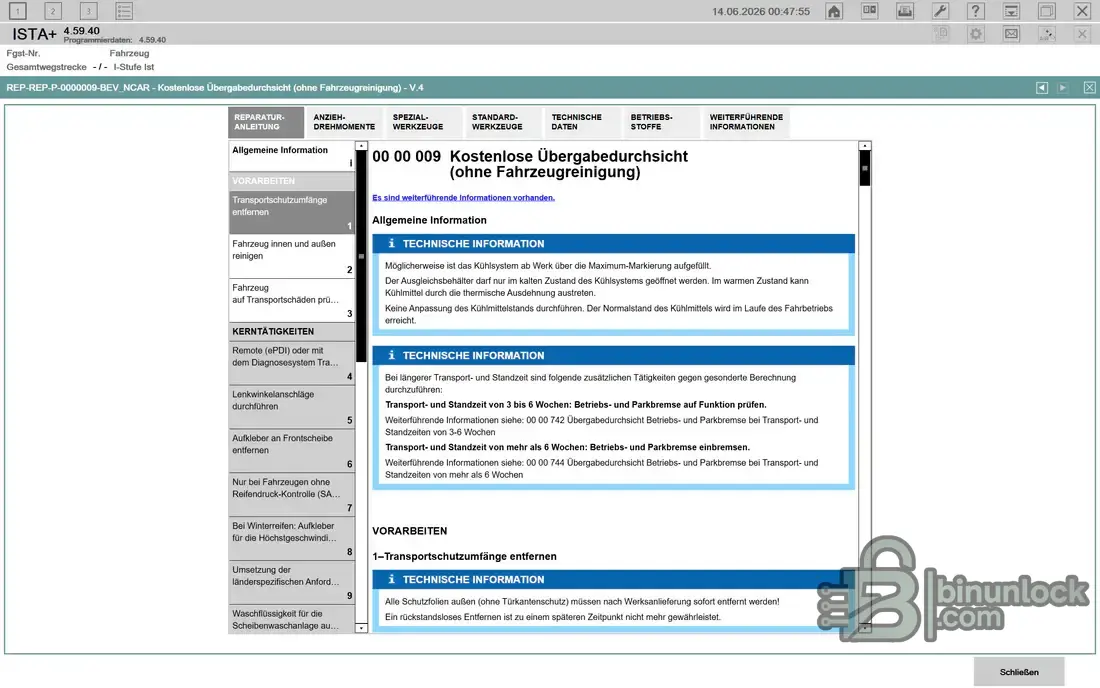Select session slot 1 icon
The height and width of the screenshot is (688, 1100).
[x=18, y=11]
